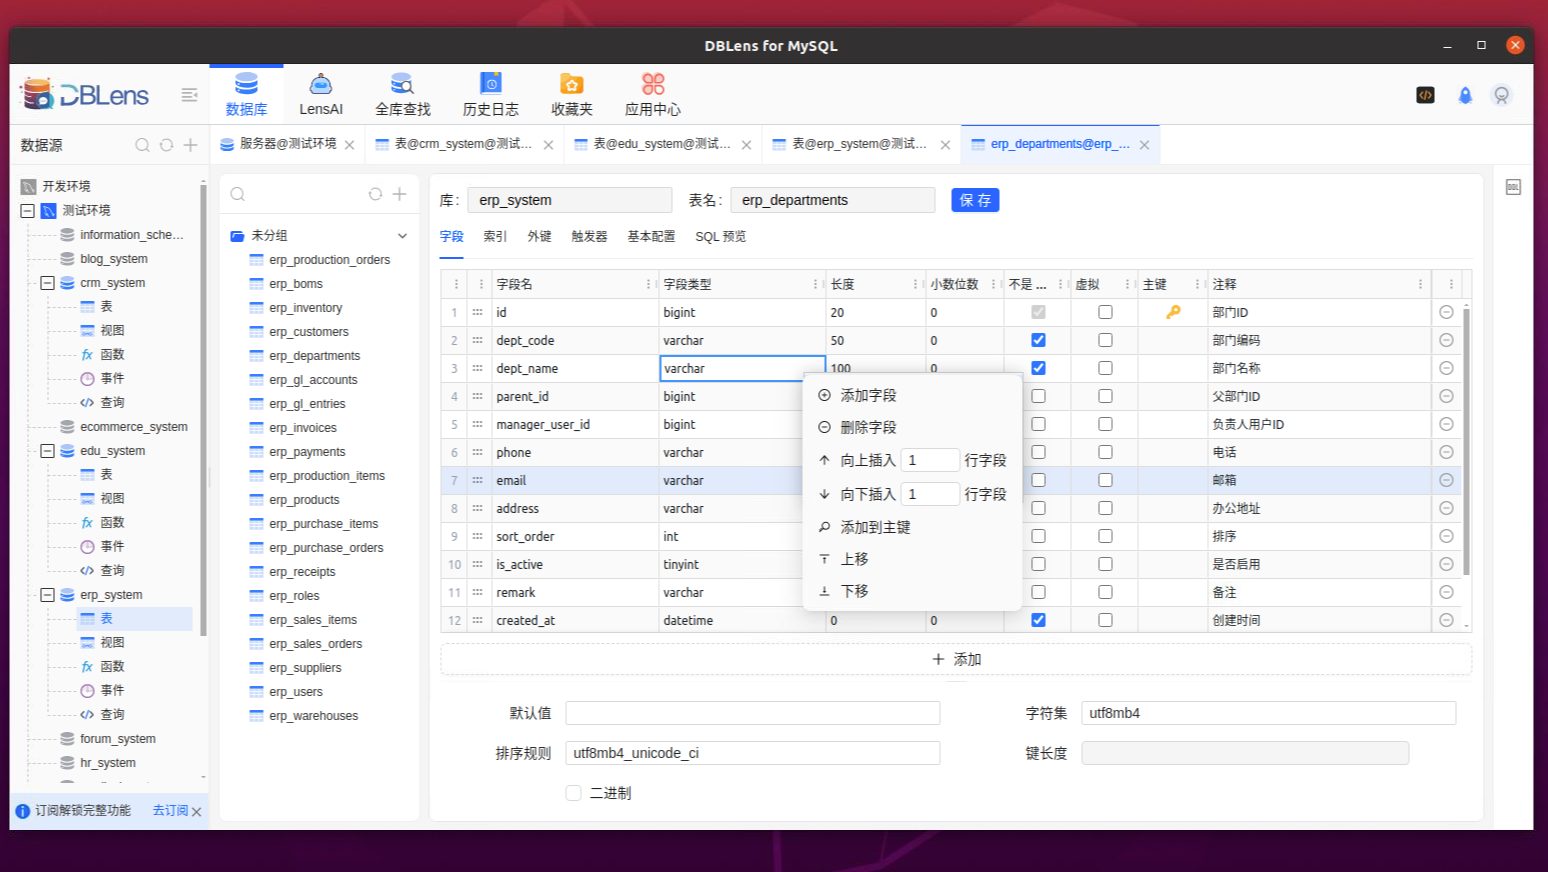The image size is (1548, 872).
Task: Switch to the SQL预览 tab
Action: click(720, 236)
